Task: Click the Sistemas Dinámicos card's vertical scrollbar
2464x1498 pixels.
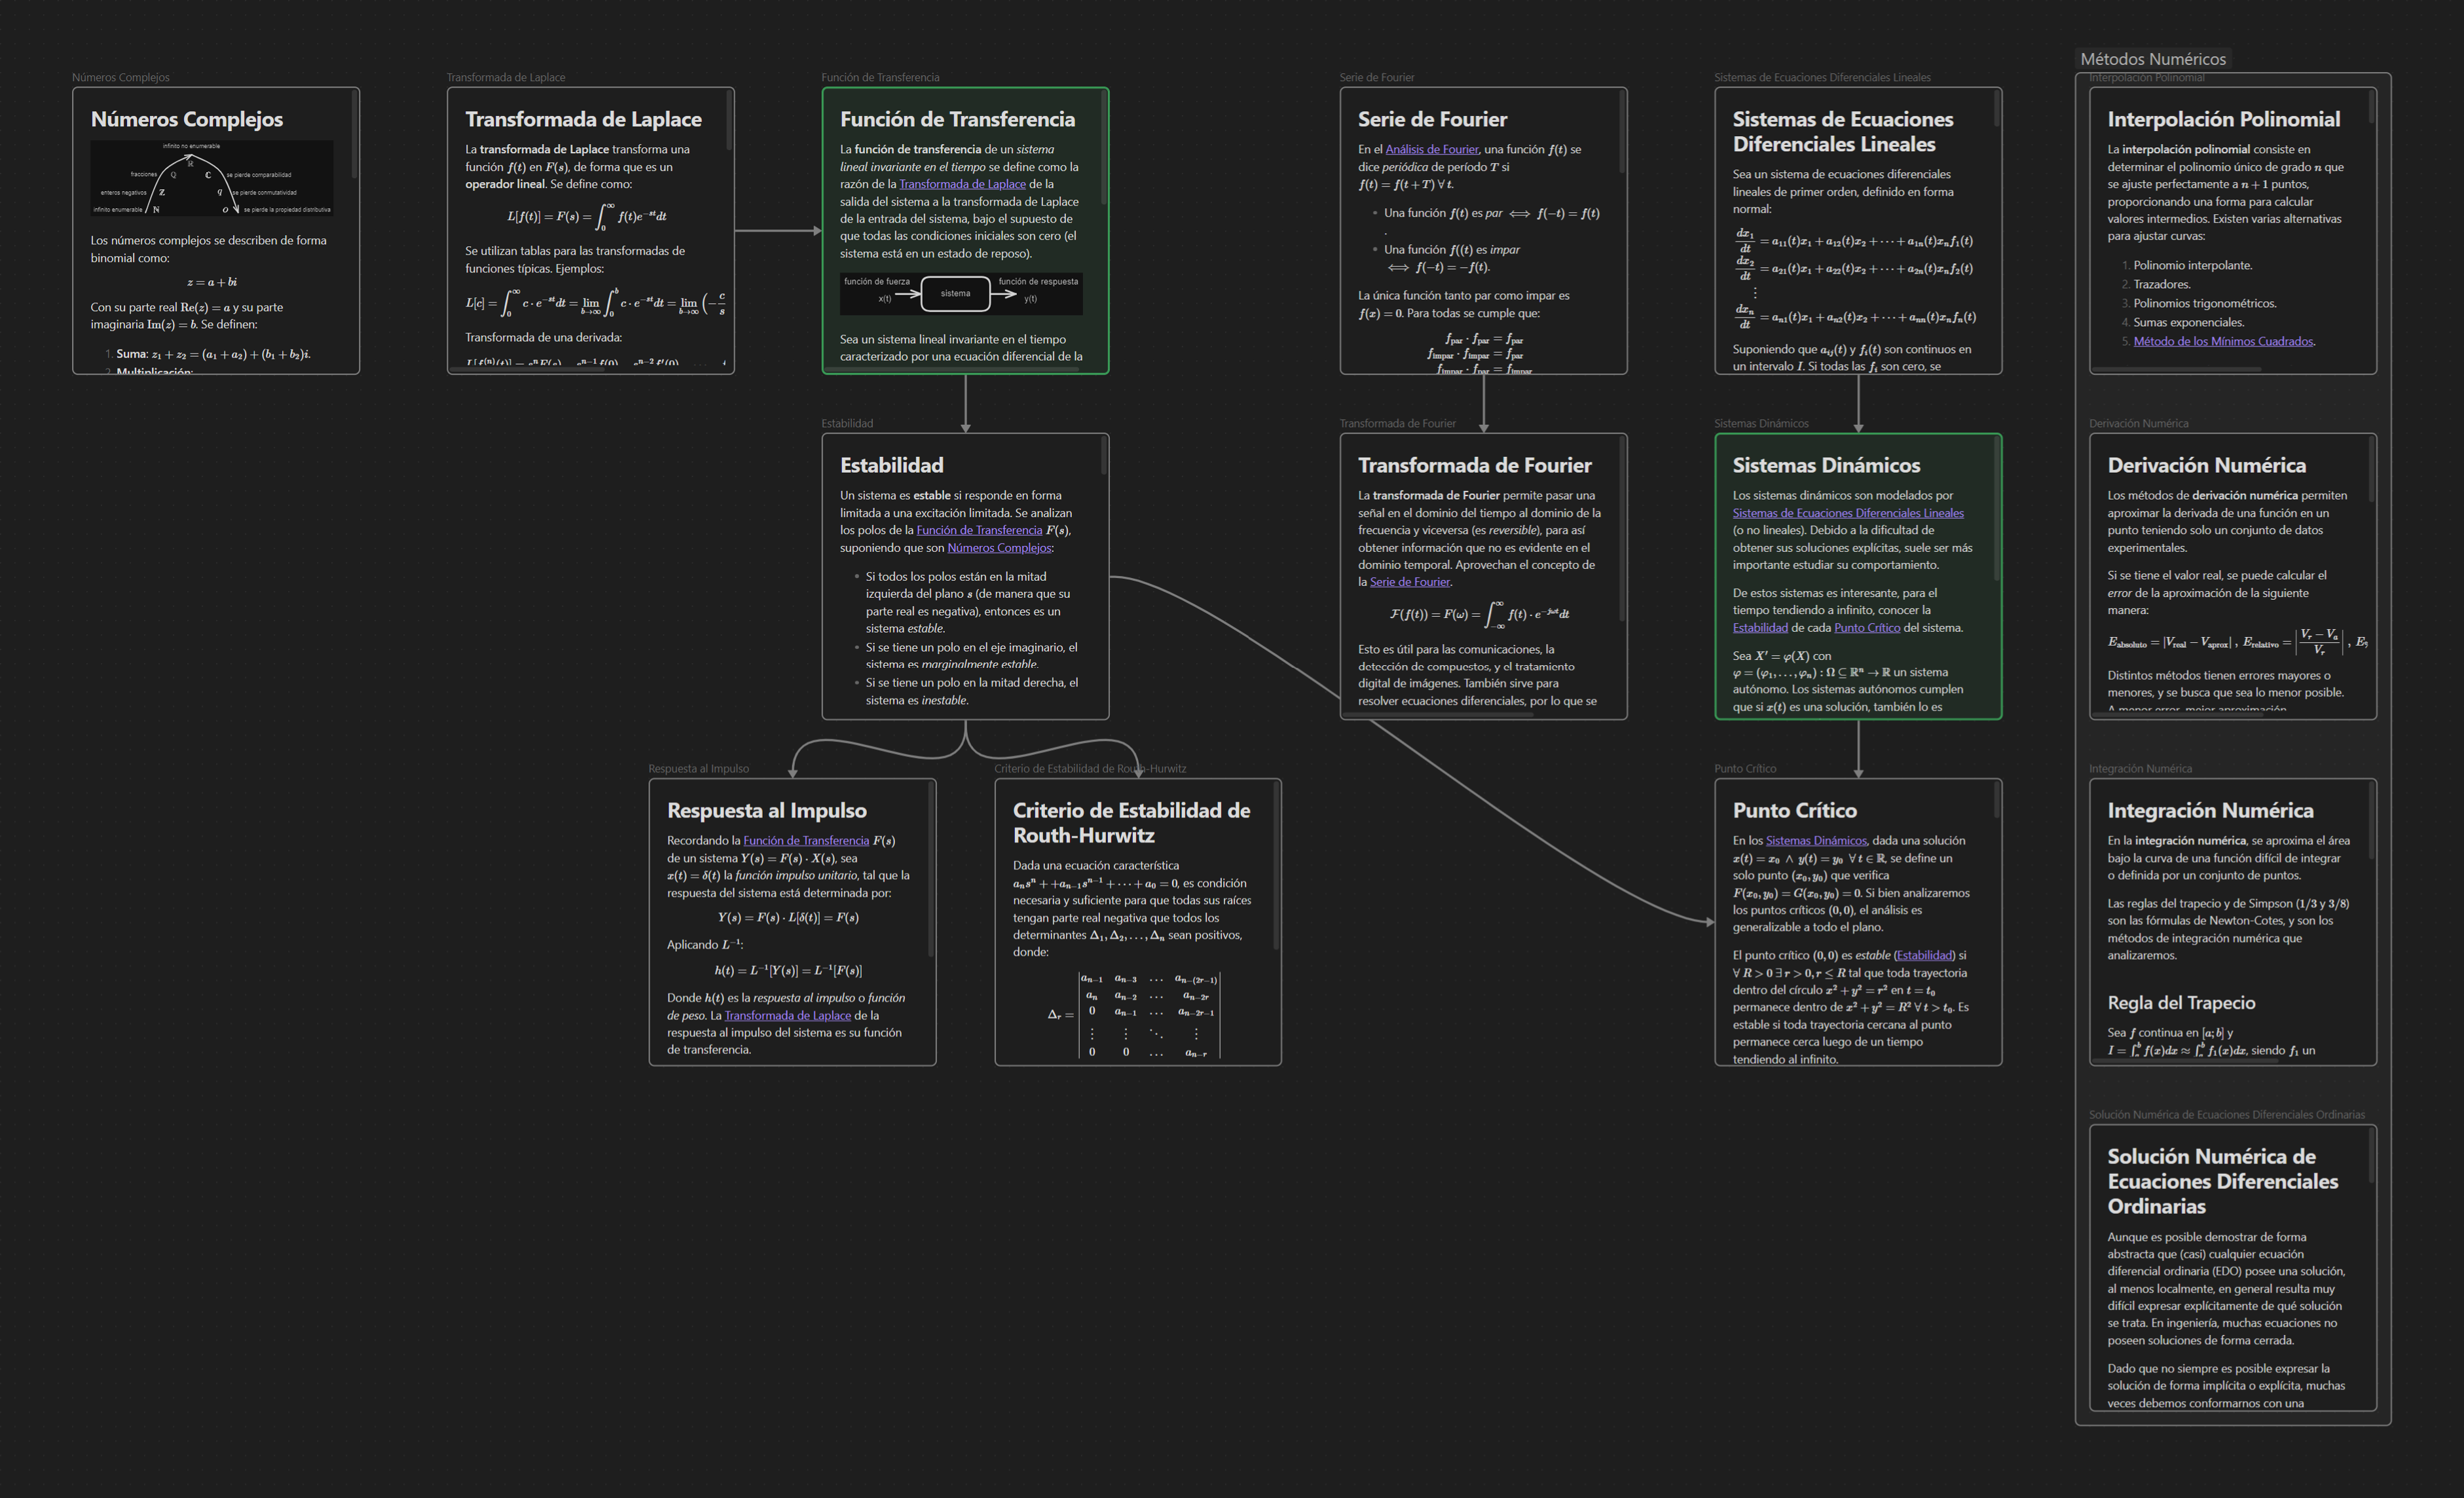Action: click(1997, 509)
